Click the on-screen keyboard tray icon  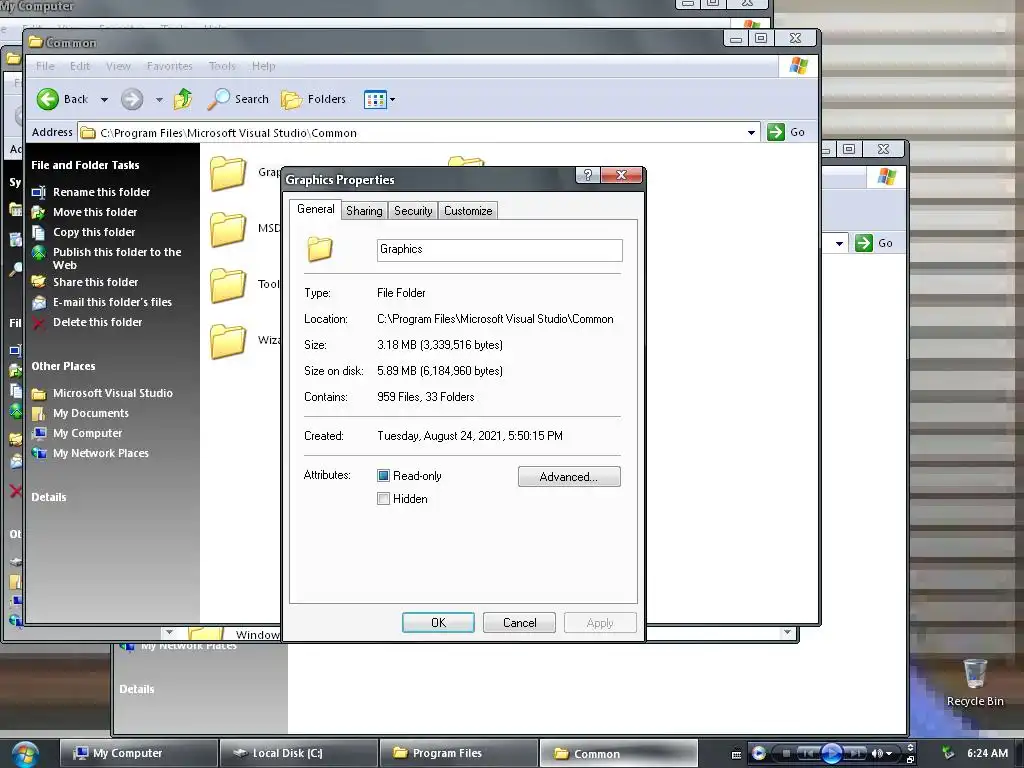[x=736, y=754]
